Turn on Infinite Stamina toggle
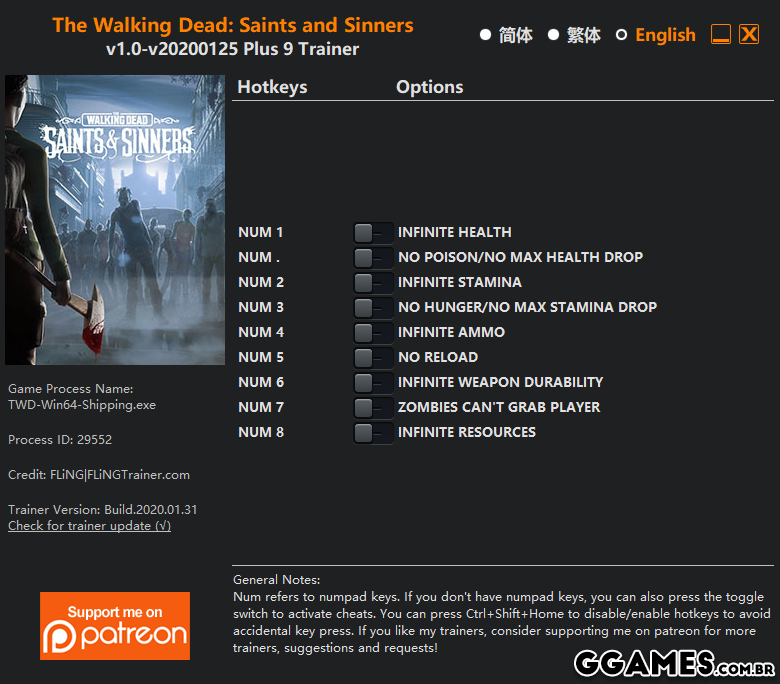This screenshot has width=780, height=684. (373, 283)
